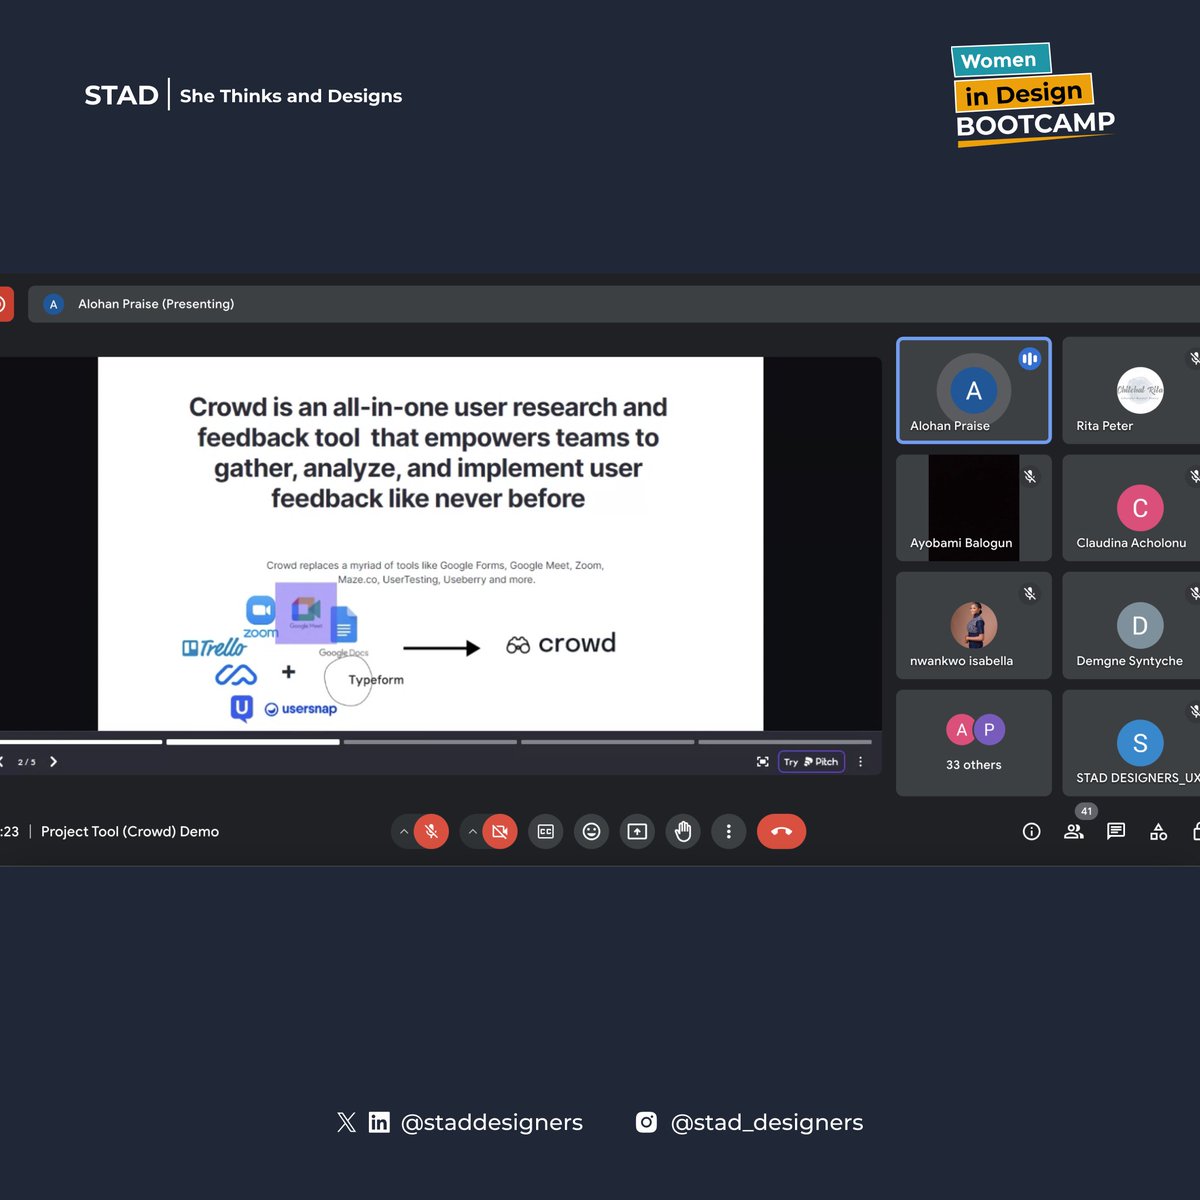The image size is (1200, 1200).
Task: Raise your hand
Action: 683,831
